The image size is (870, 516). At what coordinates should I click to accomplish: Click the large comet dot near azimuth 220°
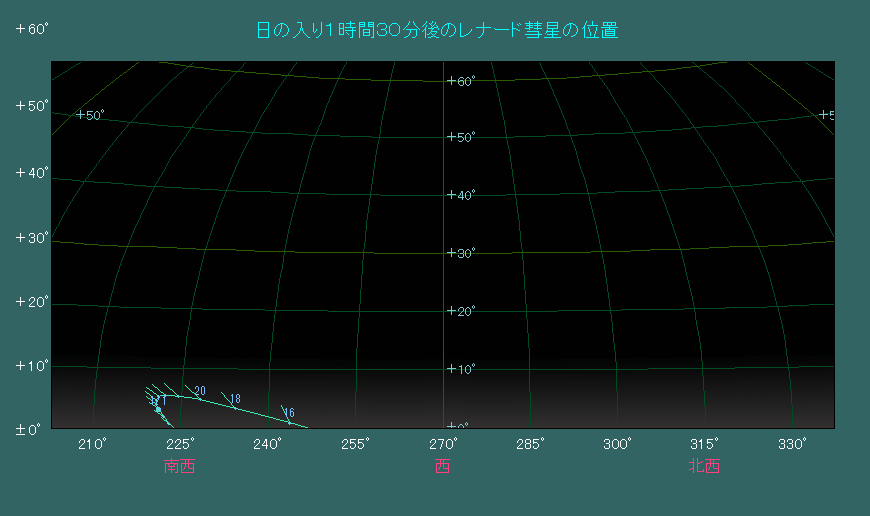(x=158, y=409)
